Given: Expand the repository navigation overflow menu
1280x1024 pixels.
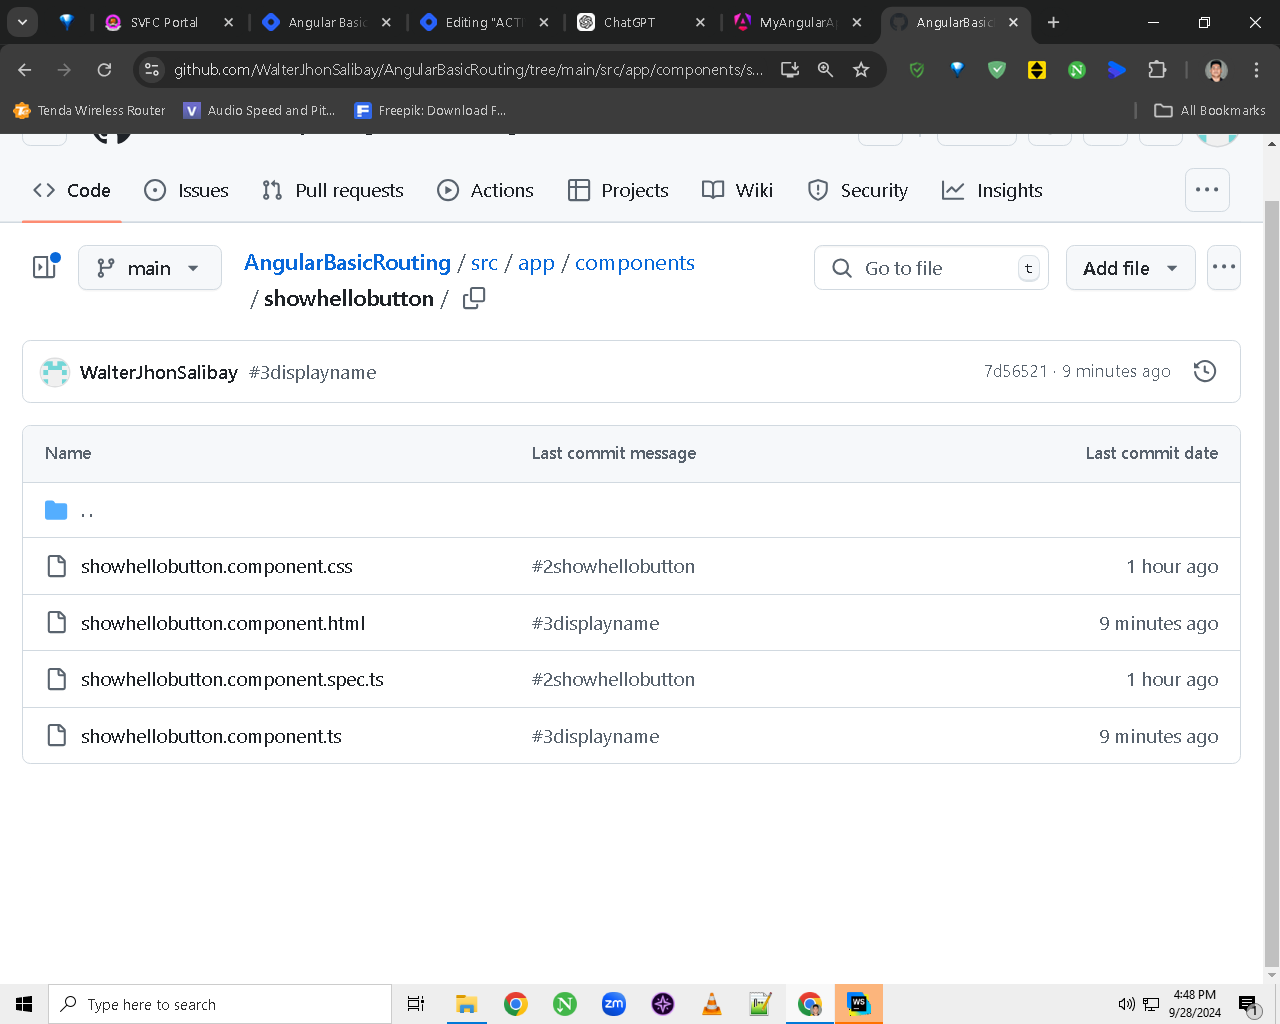Looking at the screenshot, I should tap(1207, 190).
